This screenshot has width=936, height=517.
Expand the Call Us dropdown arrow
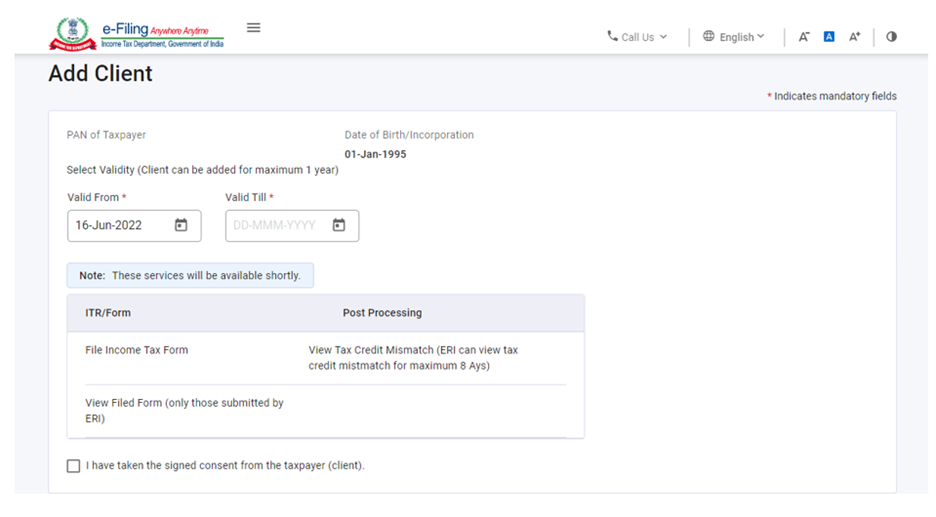click(663, 37)
